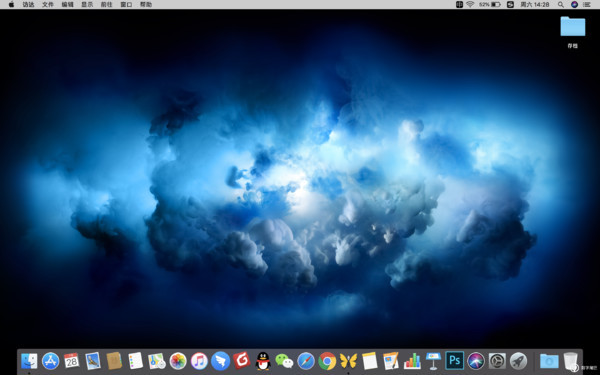Viewport: 600px width, 375px height.
Task: Open the Wi-Fi status menu
Action: click(470, 5)
